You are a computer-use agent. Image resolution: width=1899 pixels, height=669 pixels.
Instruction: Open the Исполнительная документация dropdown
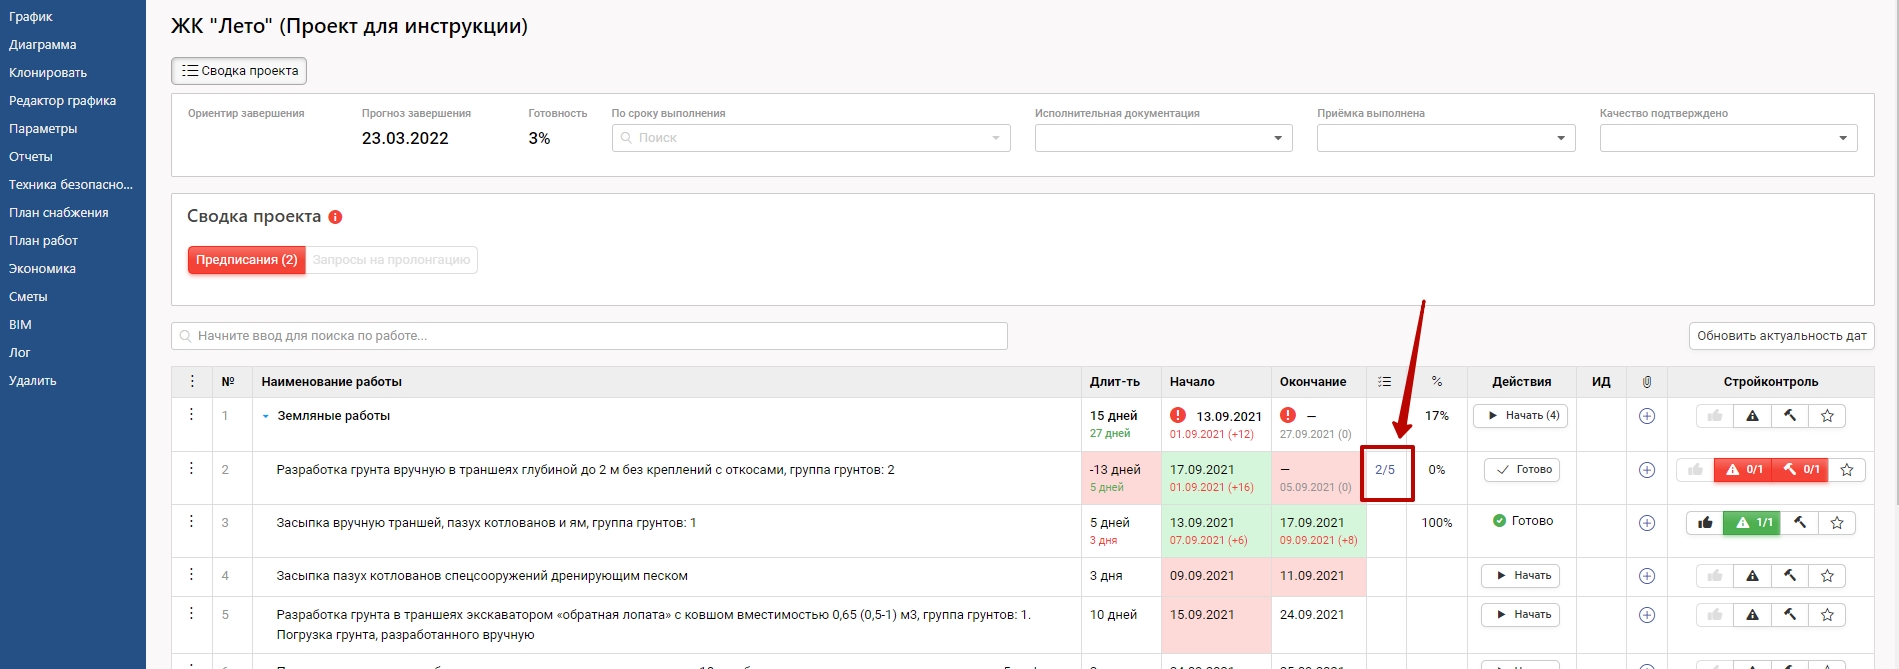[1163, 138]
